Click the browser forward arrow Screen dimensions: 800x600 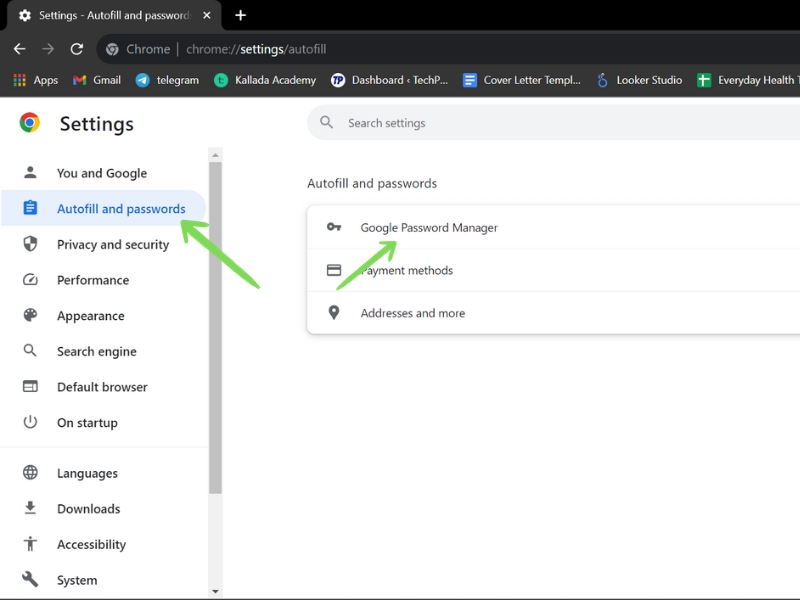(x=48, y=49)
